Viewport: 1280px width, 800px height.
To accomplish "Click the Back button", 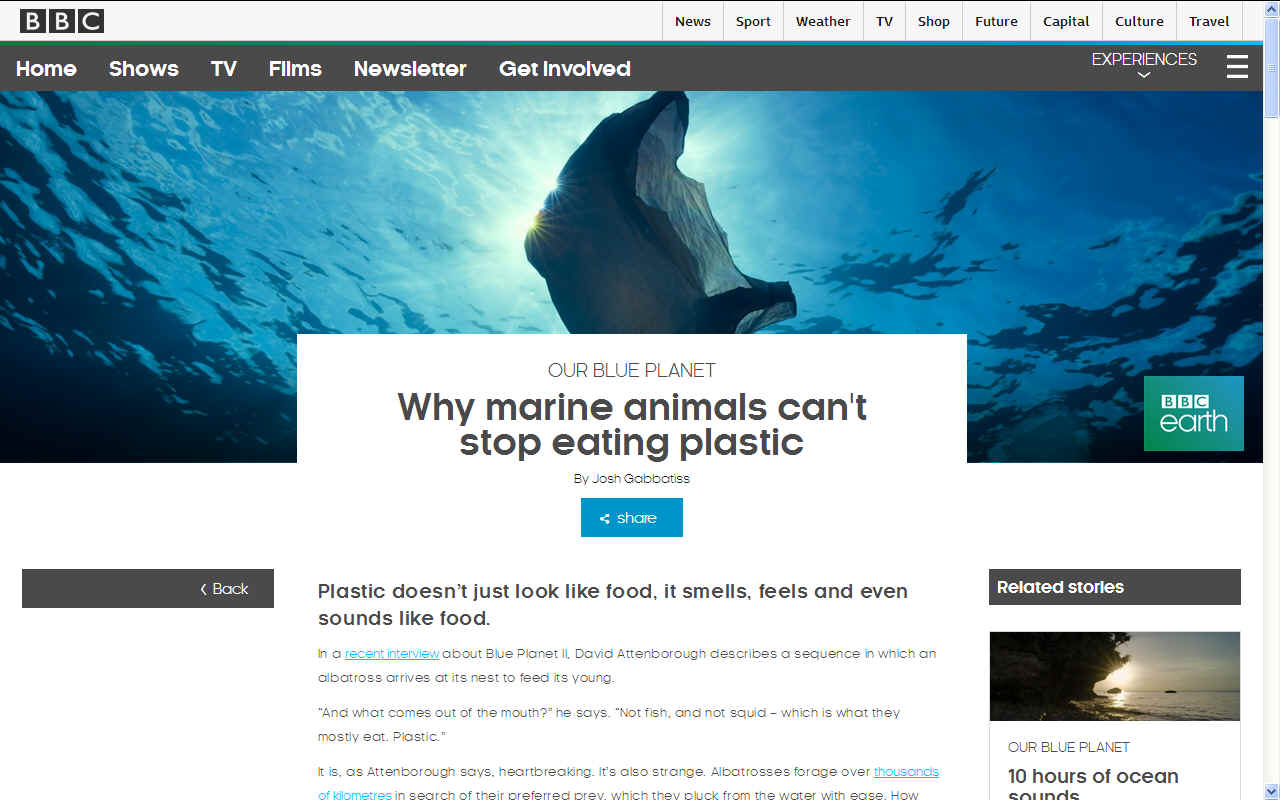I will [148, 589].
